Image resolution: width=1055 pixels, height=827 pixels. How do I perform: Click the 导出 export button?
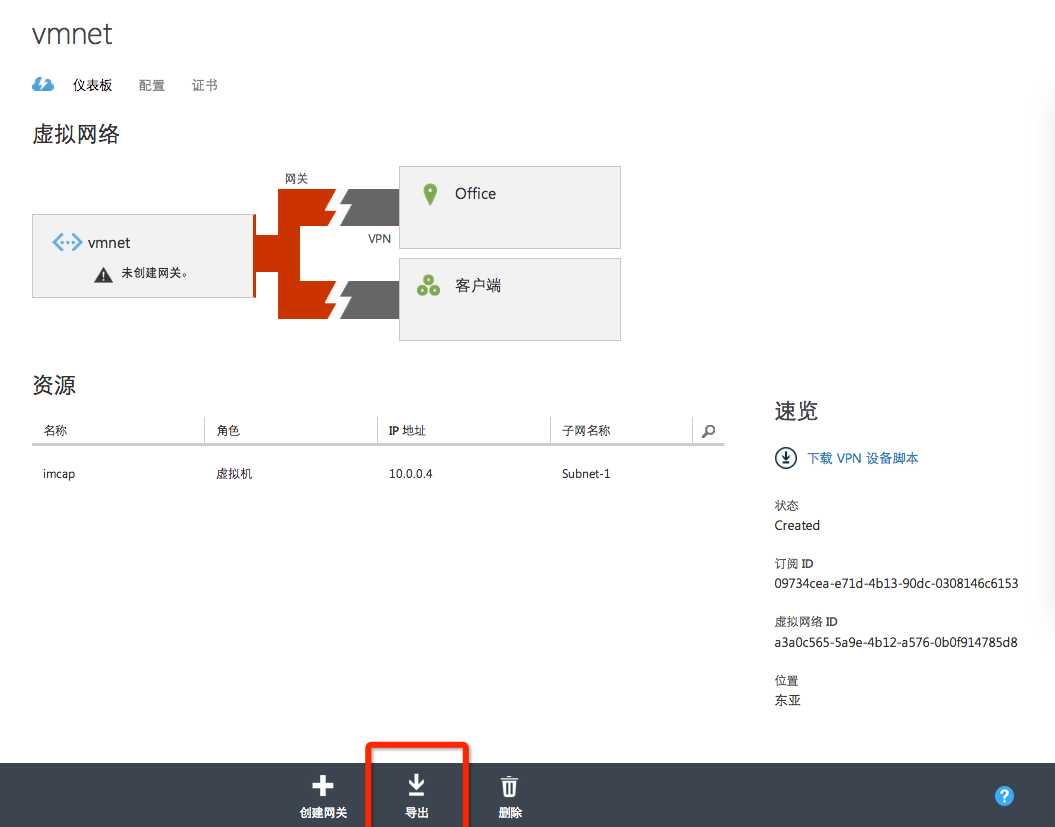pos(416,796)
